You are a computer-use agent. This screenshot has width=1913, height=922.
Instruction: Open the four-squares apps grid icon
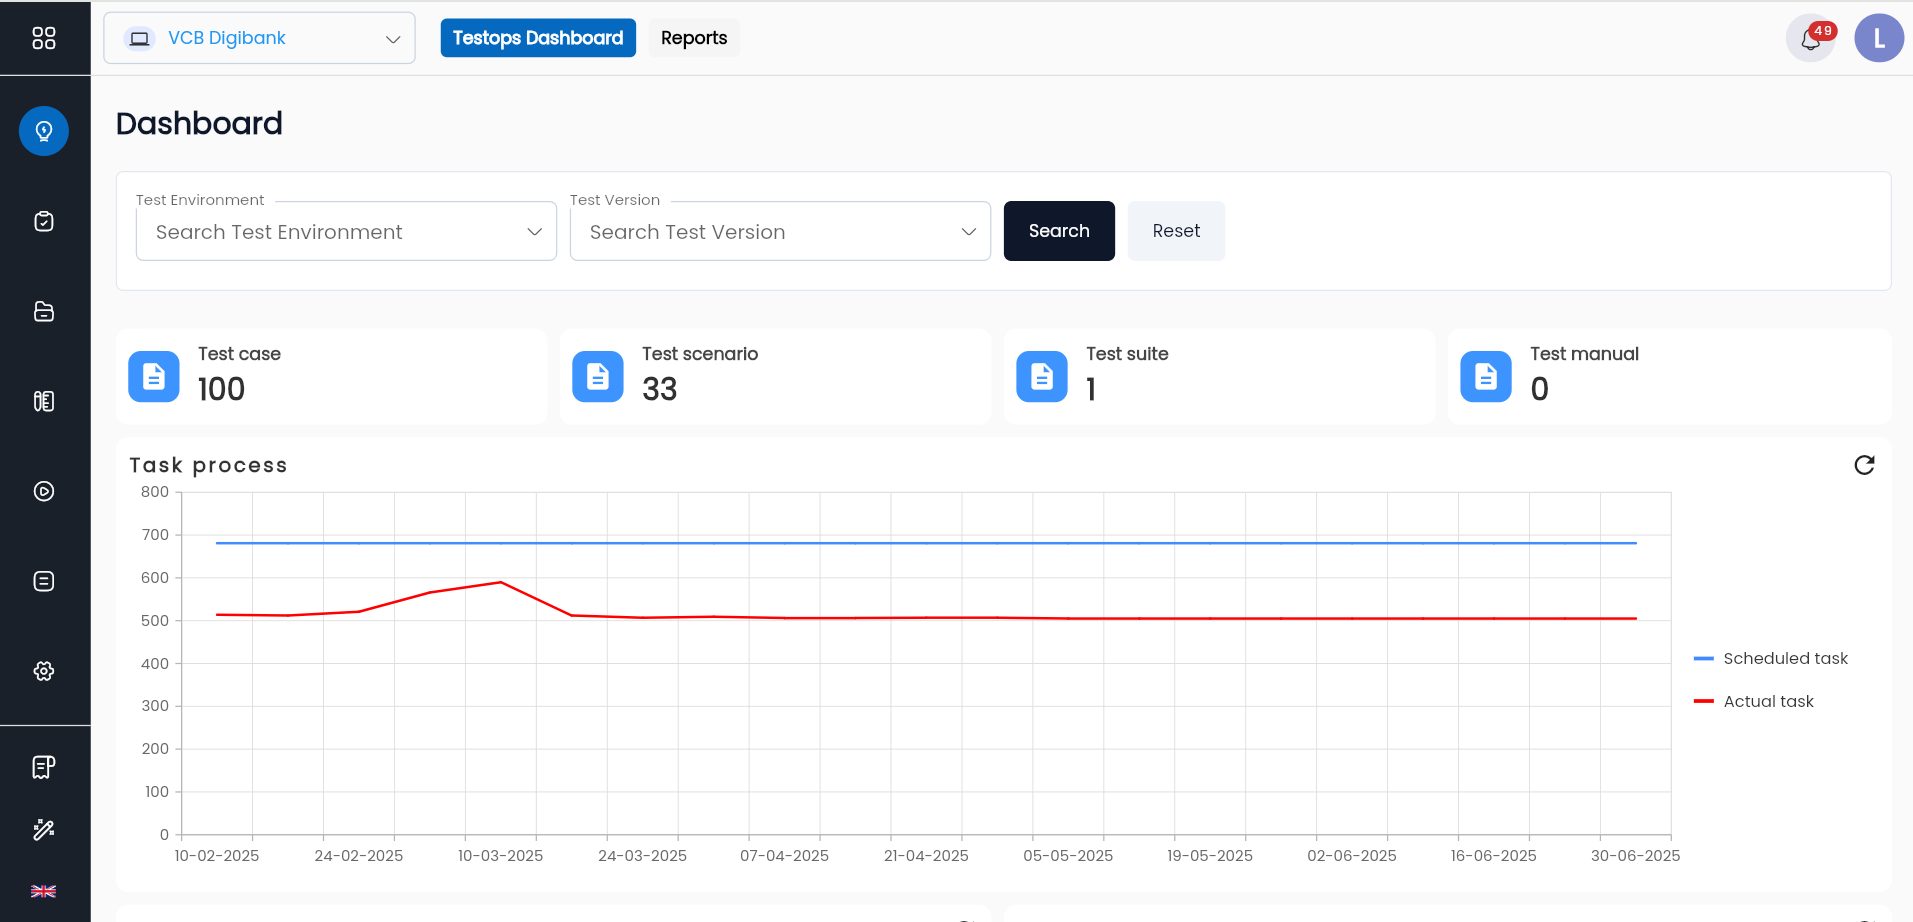coord(44,38)
